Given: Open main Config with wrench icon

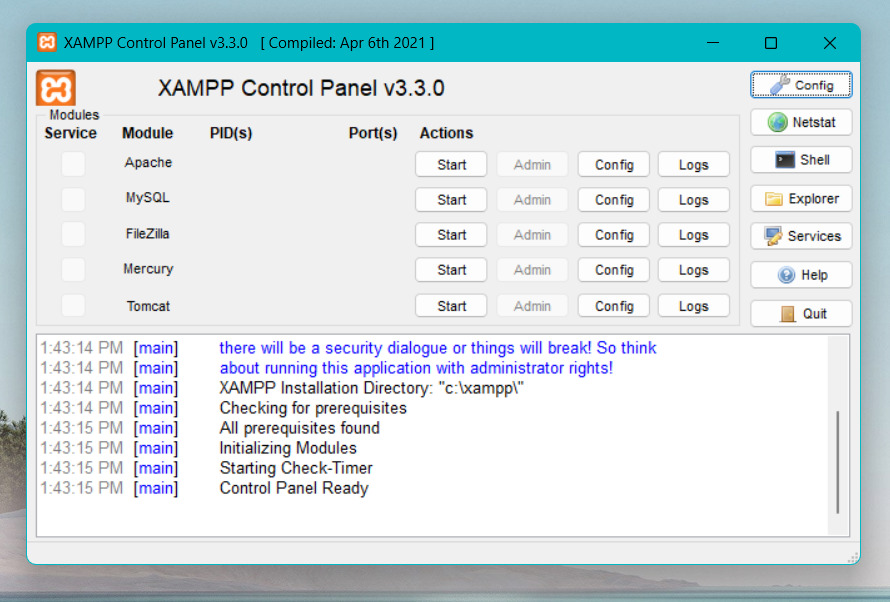Looking at the screenshot, I should click(x=801, y=85).
